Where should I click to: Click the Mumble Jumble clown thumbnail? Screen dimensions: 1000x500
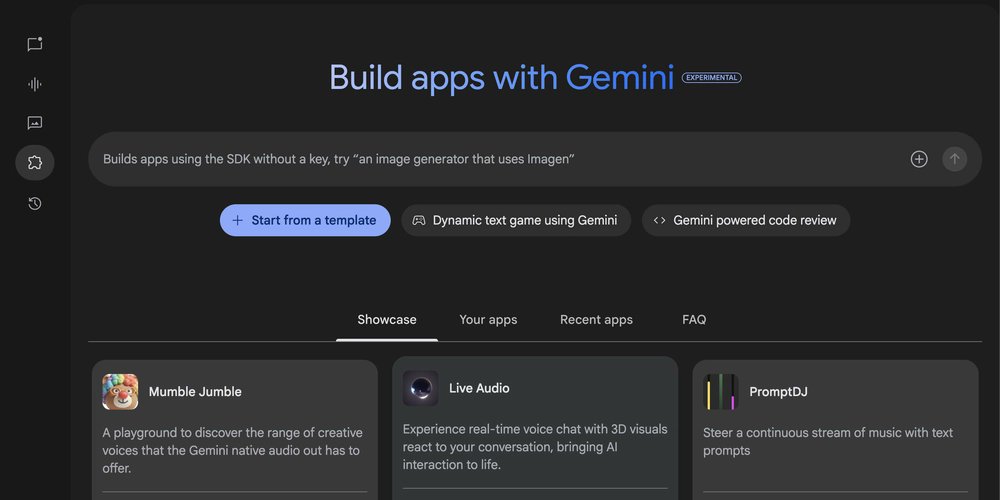(x=120, y=392)
